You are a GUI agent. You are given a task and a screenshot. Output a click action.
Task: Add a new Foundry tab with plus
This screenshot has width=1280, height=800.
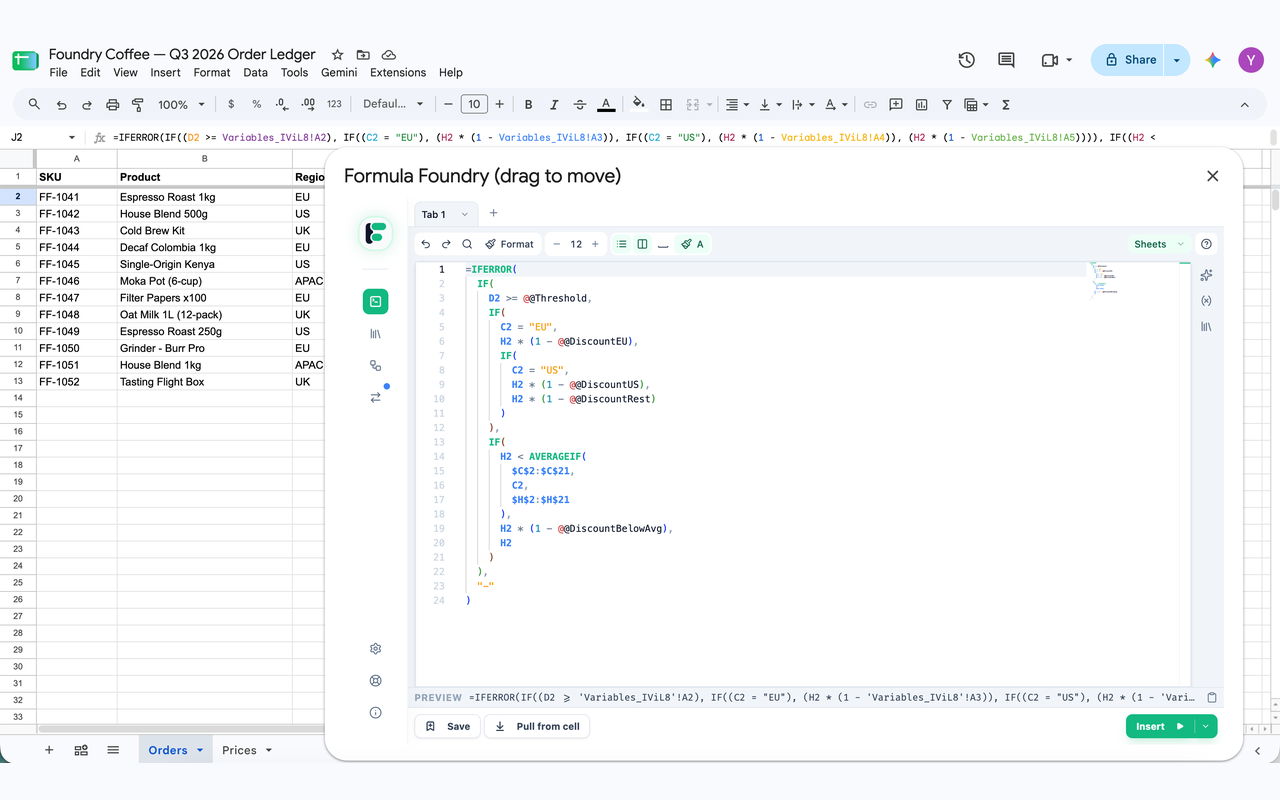point(493,213)
